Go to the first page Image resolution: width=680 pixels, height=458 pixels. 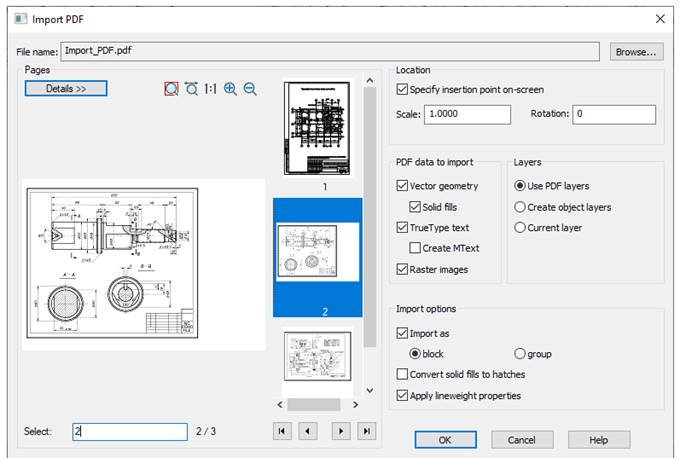coord(282,431)
